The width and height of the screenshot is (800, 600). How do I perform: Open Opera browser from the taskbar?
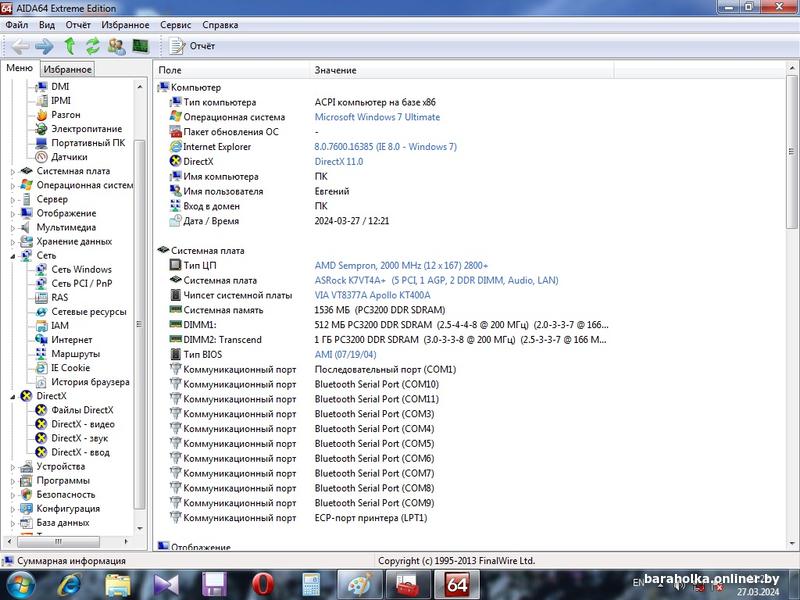pyautogui.click(x=263, y=585)
